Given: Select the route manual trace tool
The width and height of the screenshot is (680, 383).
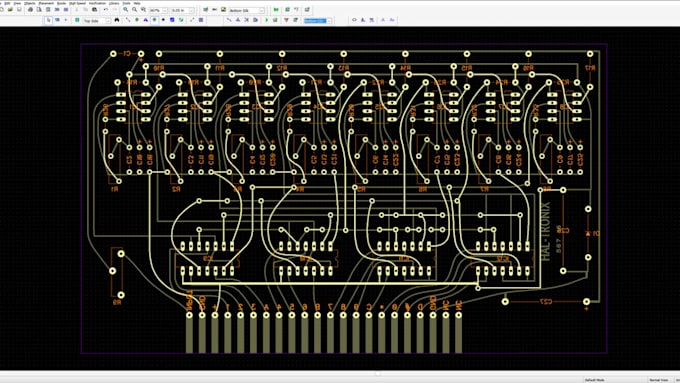Looking at the screenshot, I should pyautogui.click(x=229, y=20).
